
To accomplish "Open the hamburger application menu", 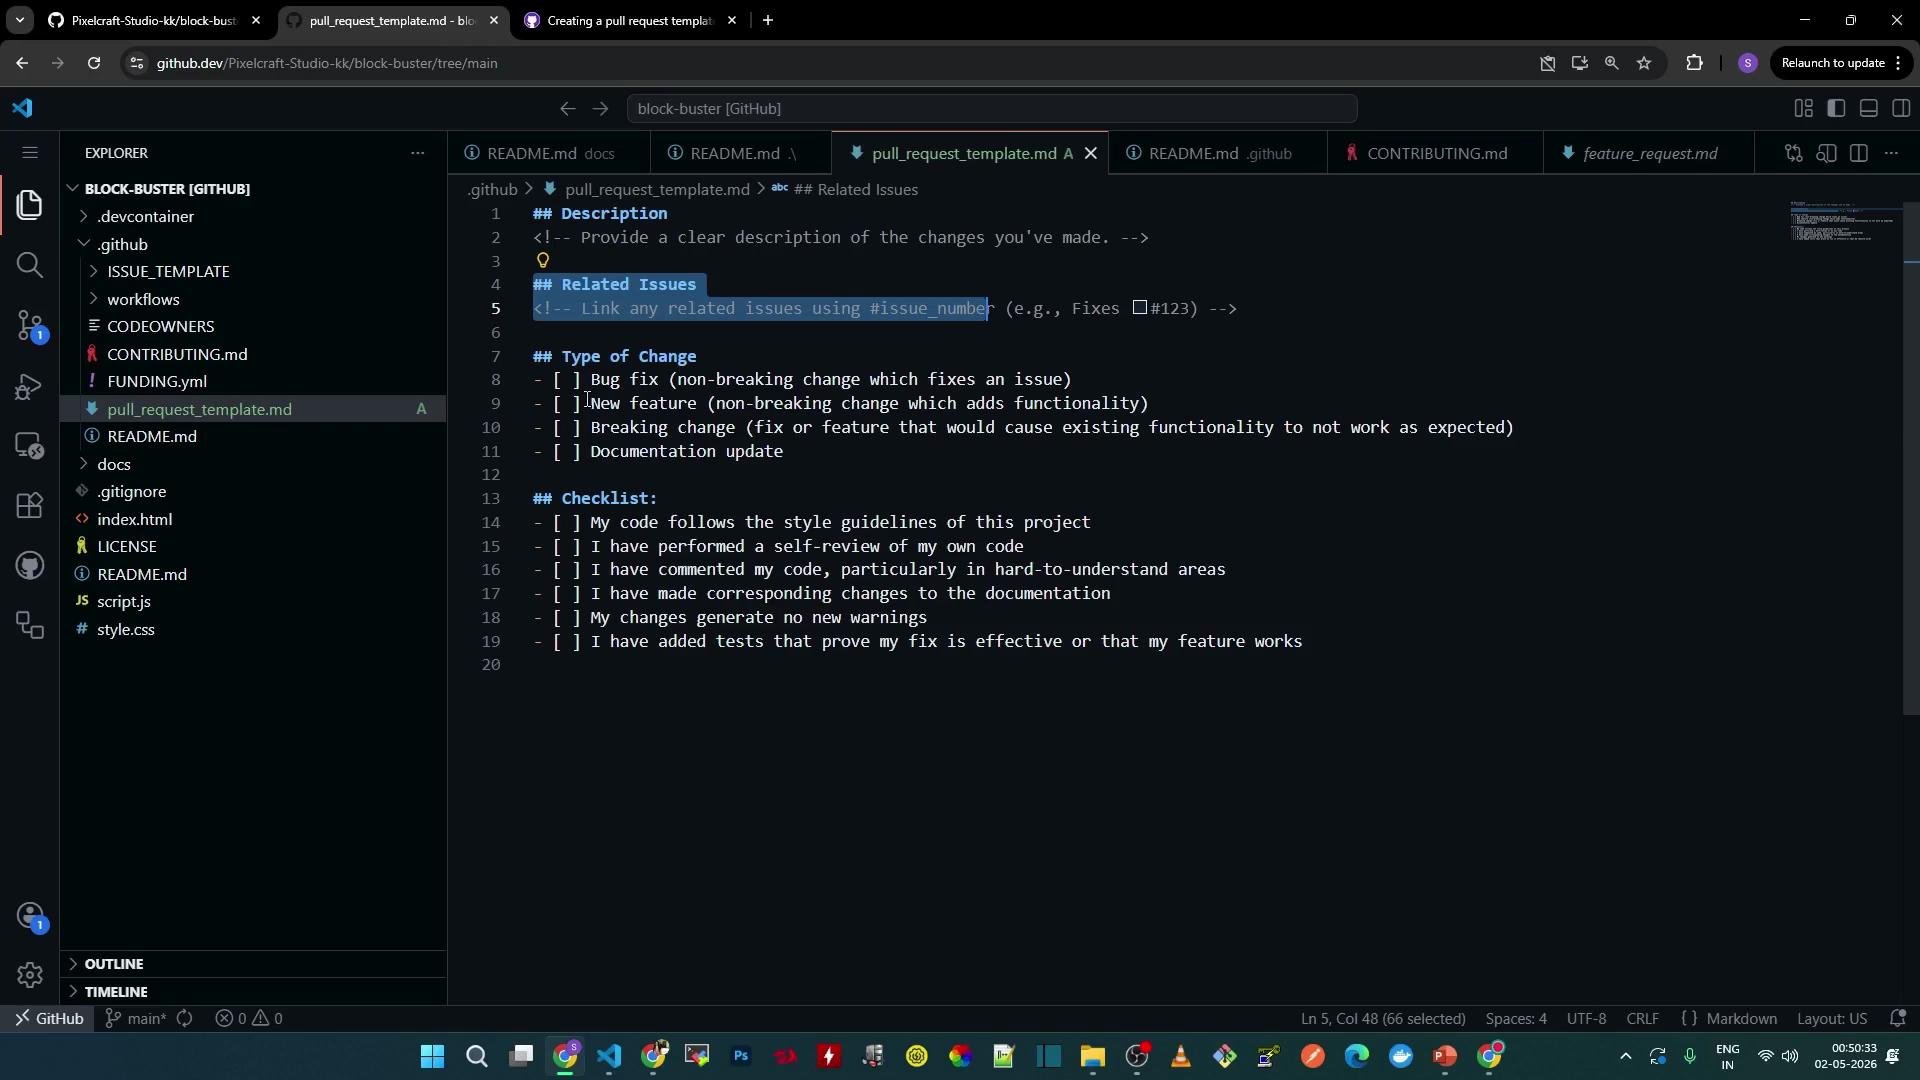I will pyautogui.click(x=29, y=153).
